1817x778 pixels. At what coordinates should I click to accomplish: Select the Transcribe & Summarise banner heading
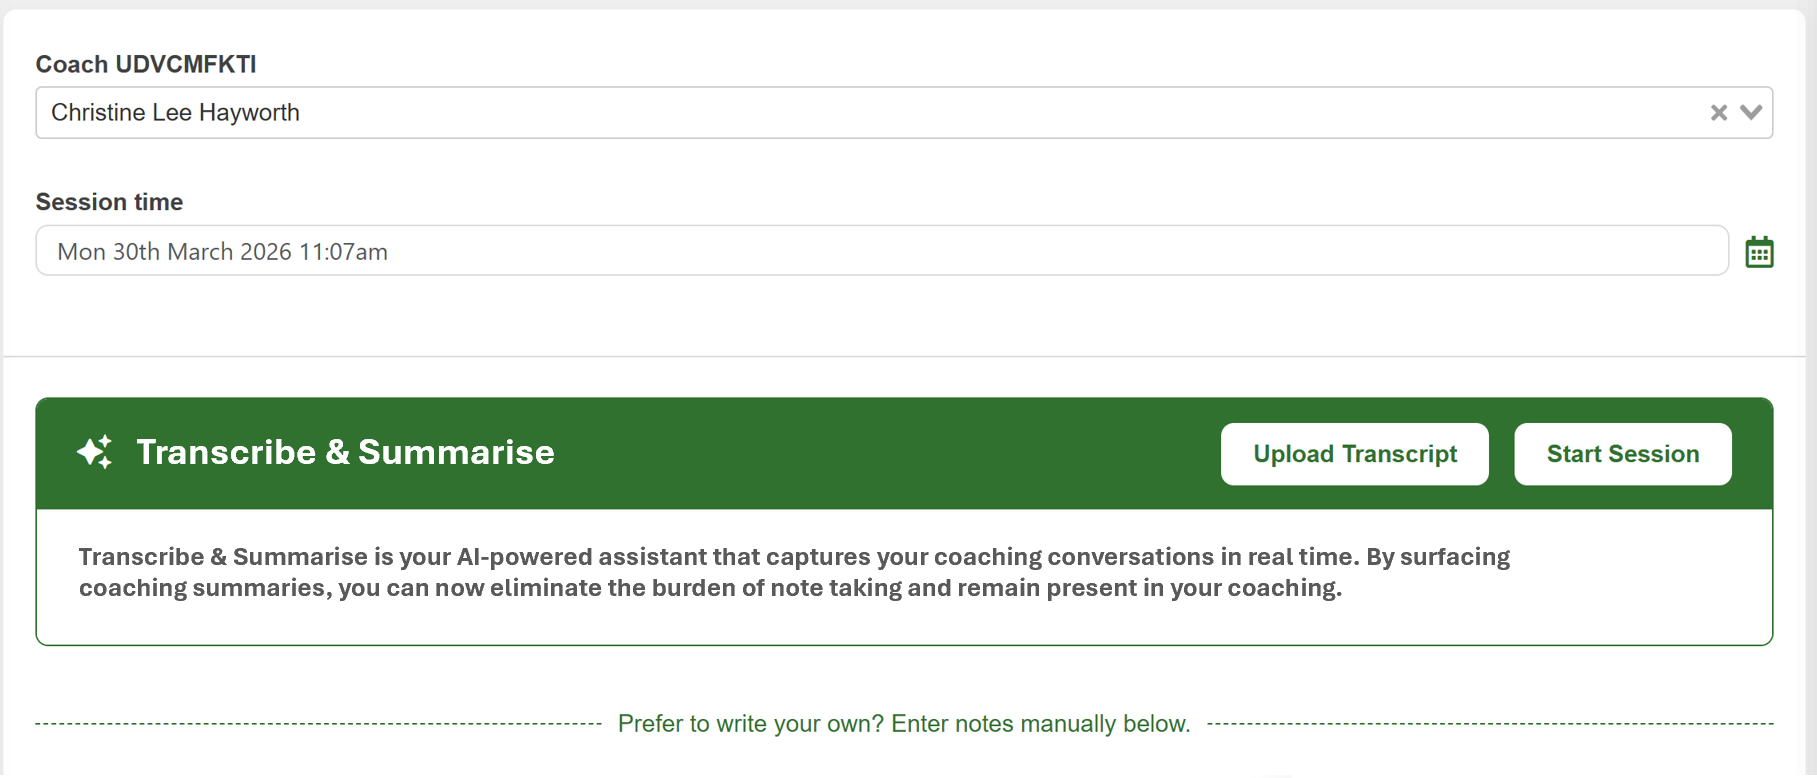click(345, 453)
